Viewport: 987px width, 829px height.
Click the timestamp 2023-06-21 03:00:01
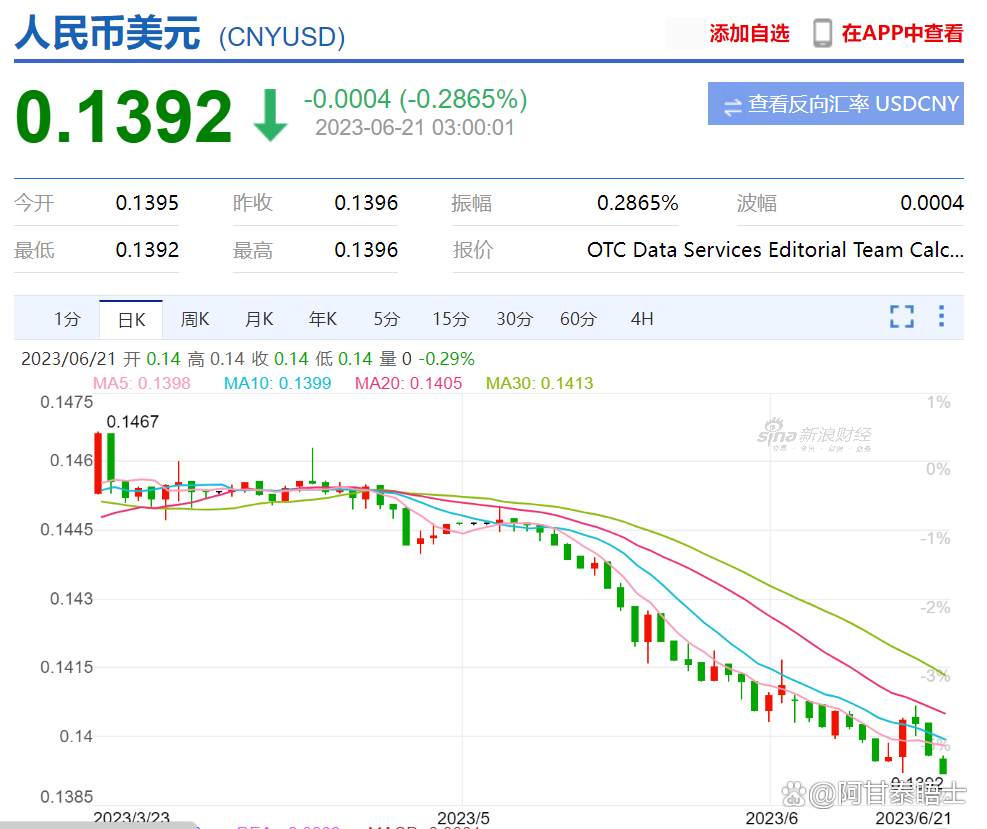[x=415, y=128]
